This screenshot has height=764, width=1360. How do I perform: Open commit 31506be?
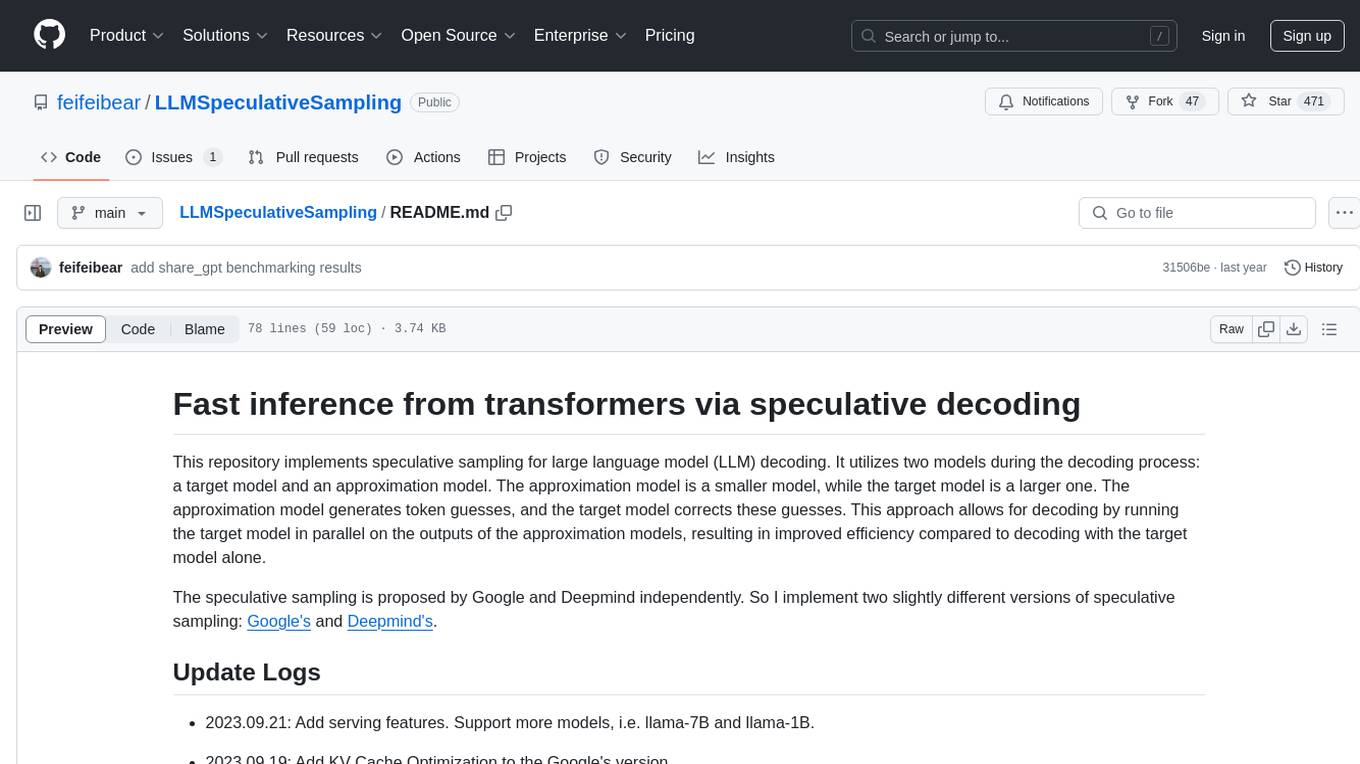(x=1186, y=267)
